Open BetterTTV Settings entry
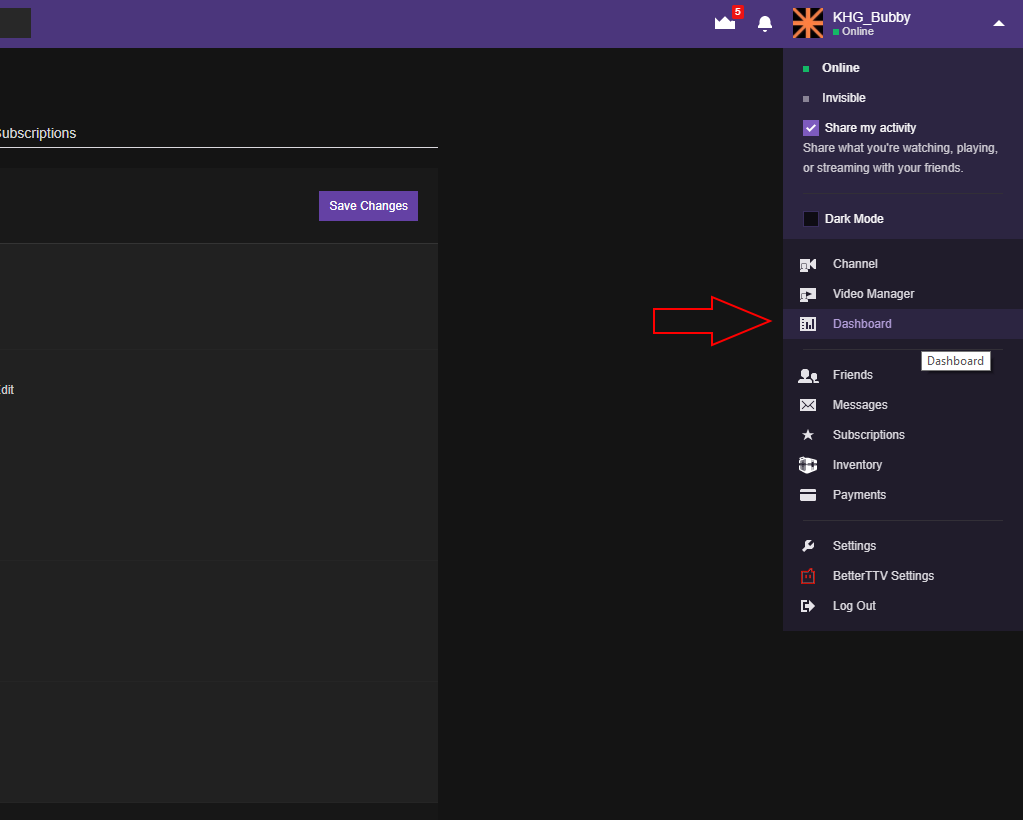The image size is (1023, 820). click(903, 576)
